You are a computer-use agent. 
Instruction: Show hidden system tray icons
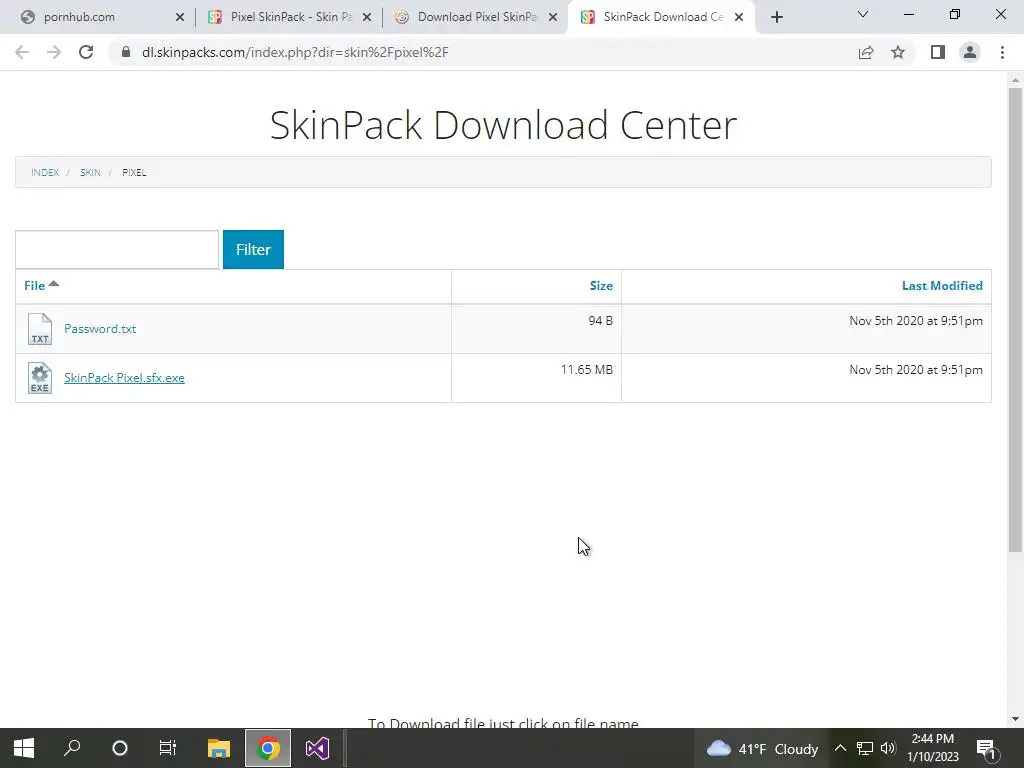(x=840, y=748)
